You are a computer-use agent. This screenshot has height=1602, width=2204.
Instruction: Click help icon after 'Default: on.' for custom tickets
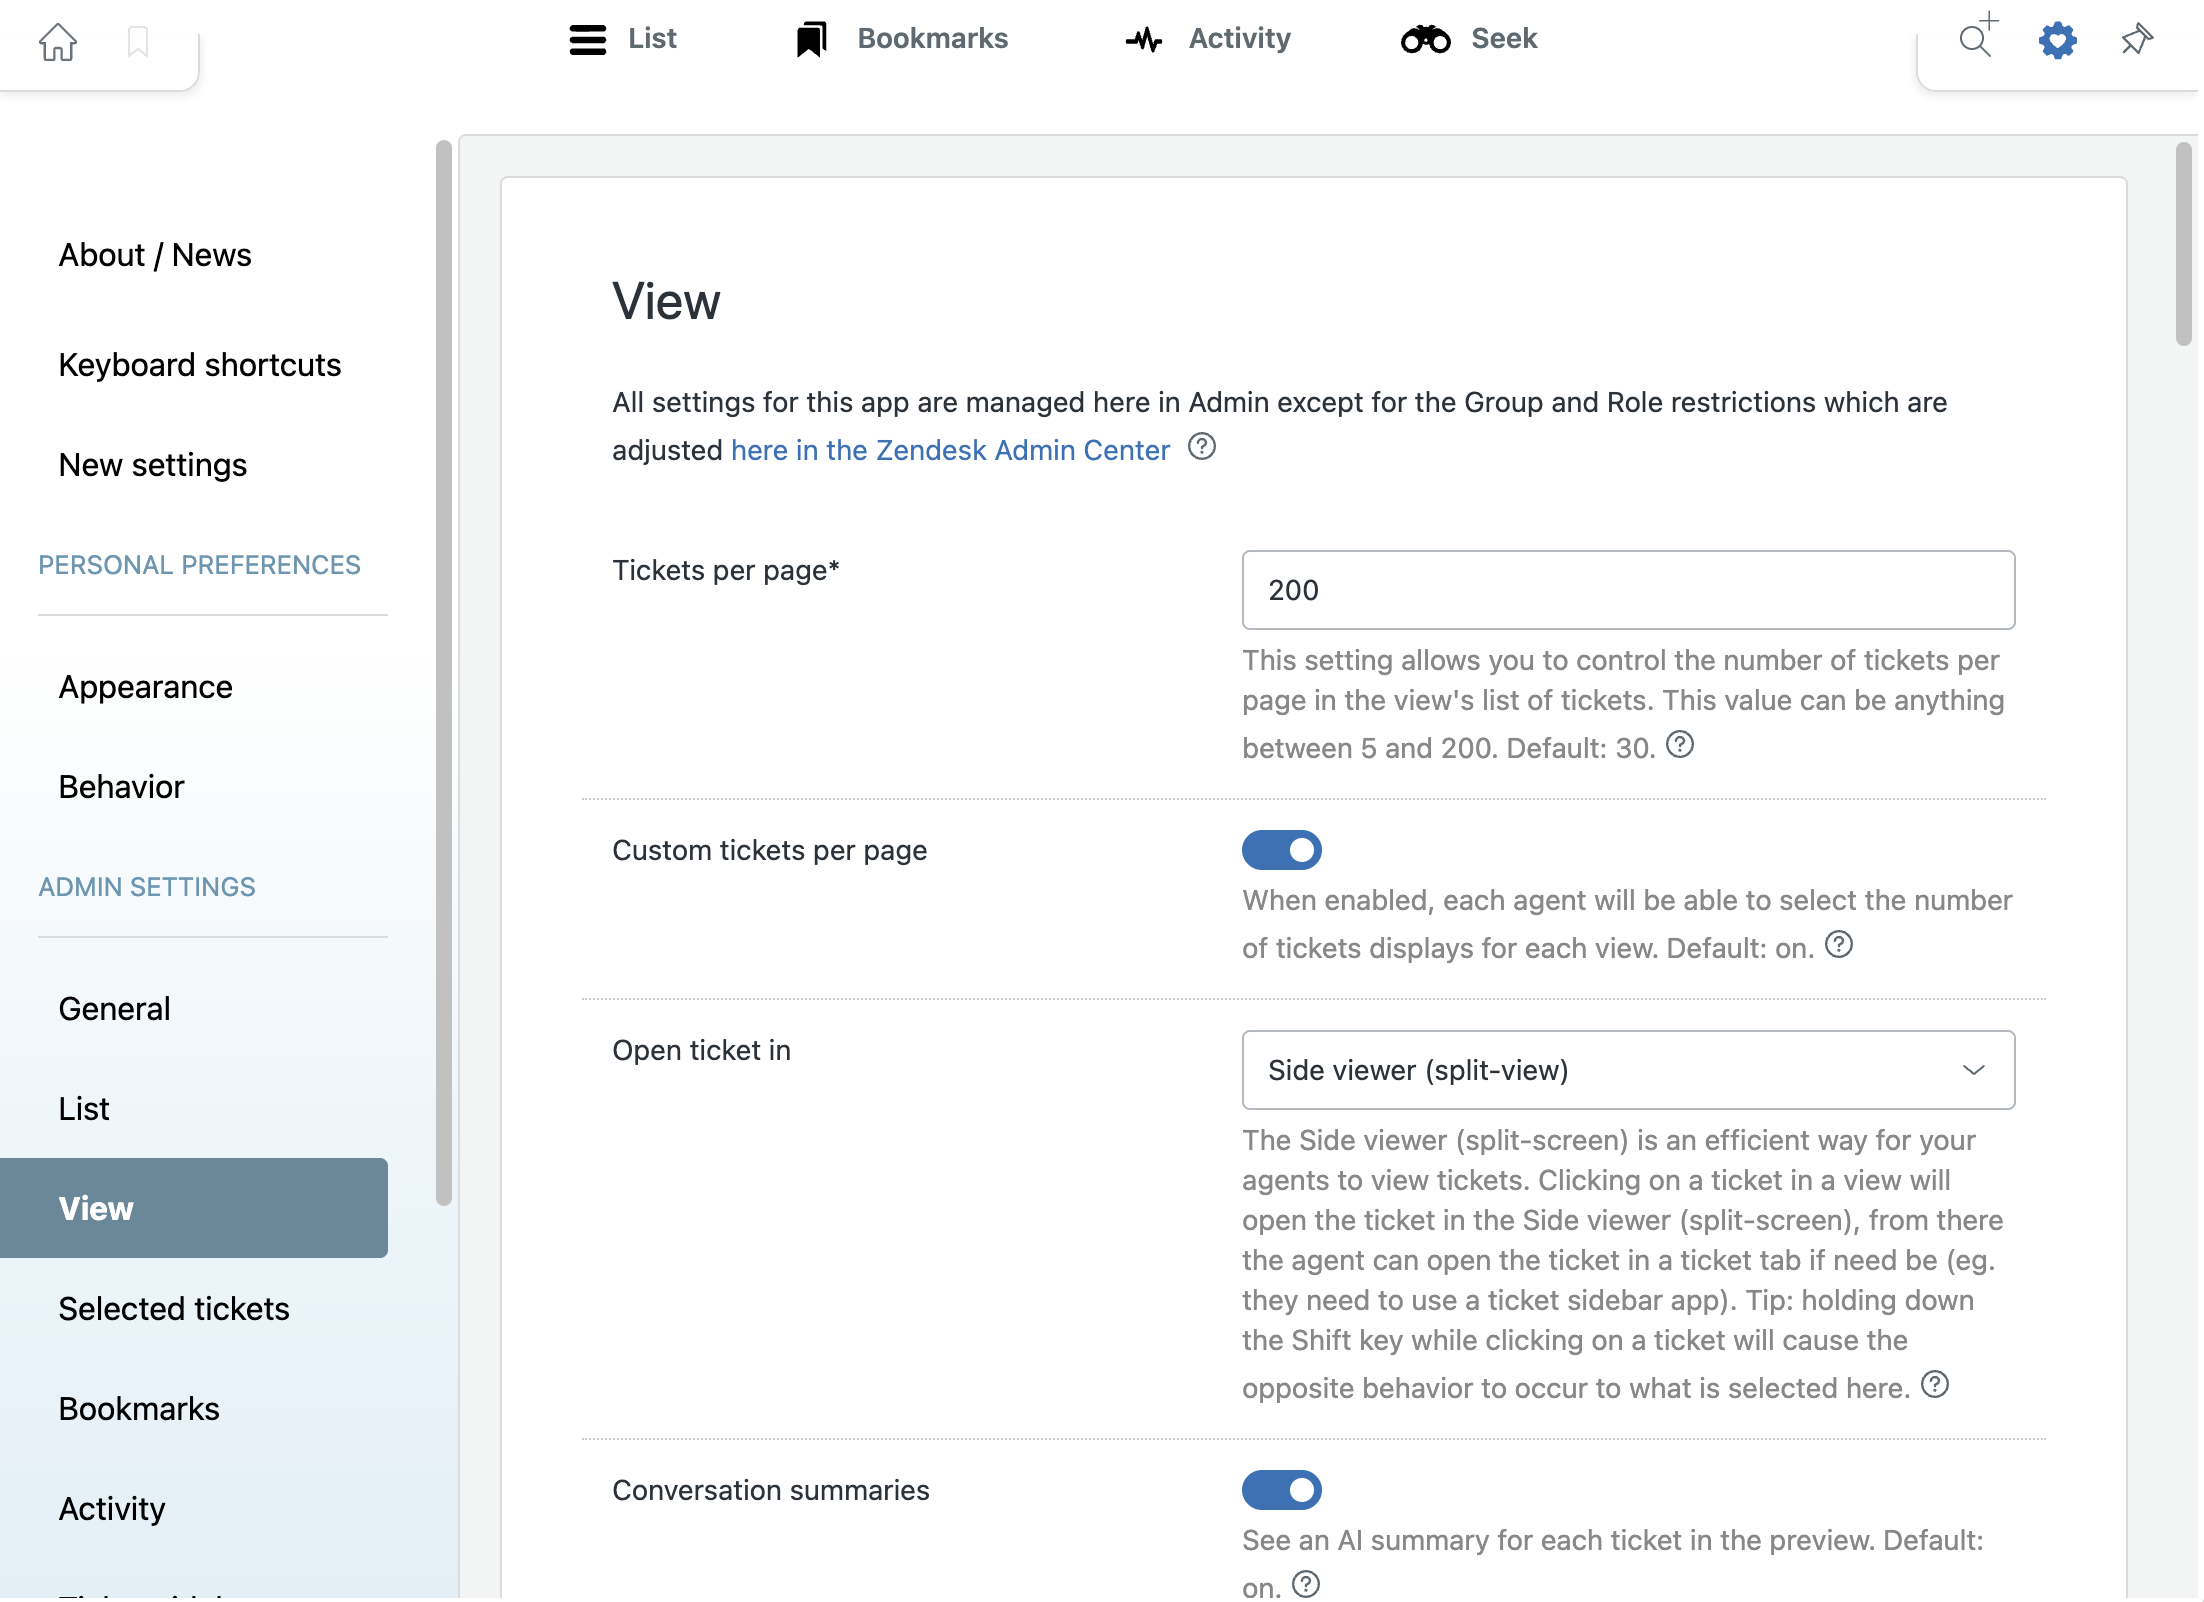(1839, 945)
